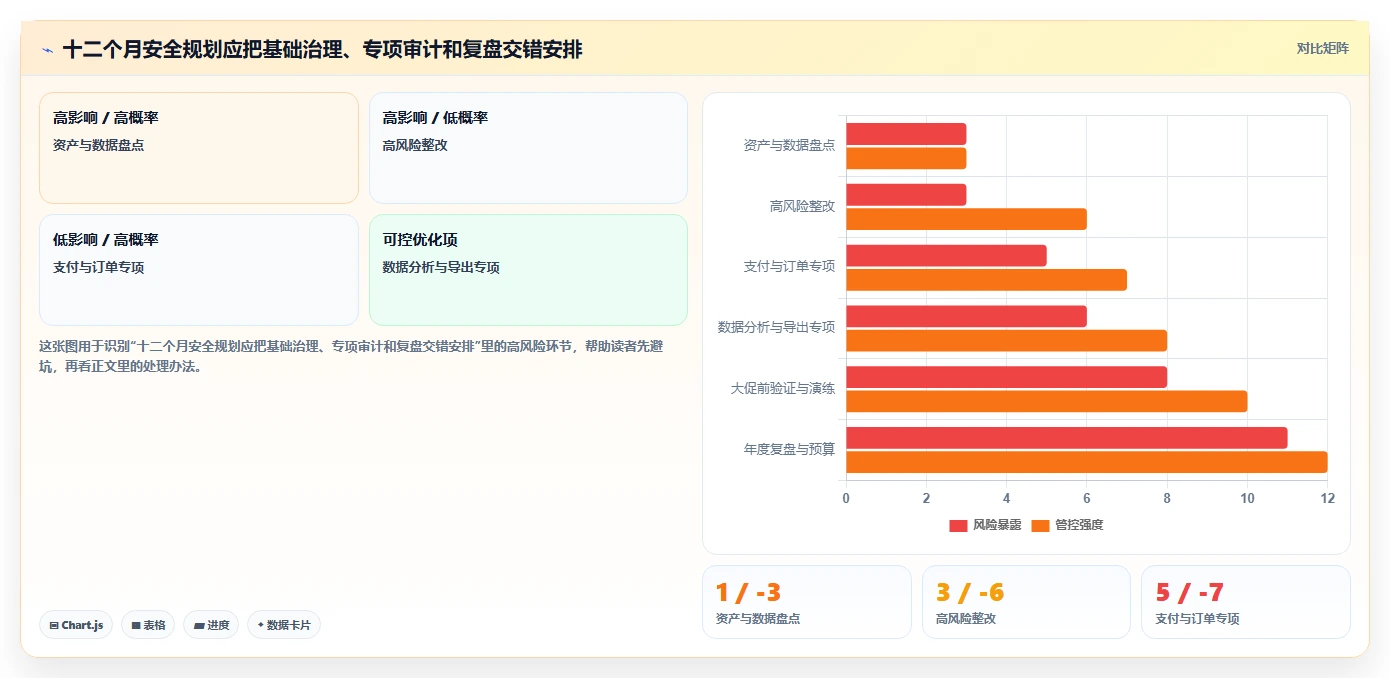
Task: Click the red 高风险整改 bar
Action: tap(906, 195)
